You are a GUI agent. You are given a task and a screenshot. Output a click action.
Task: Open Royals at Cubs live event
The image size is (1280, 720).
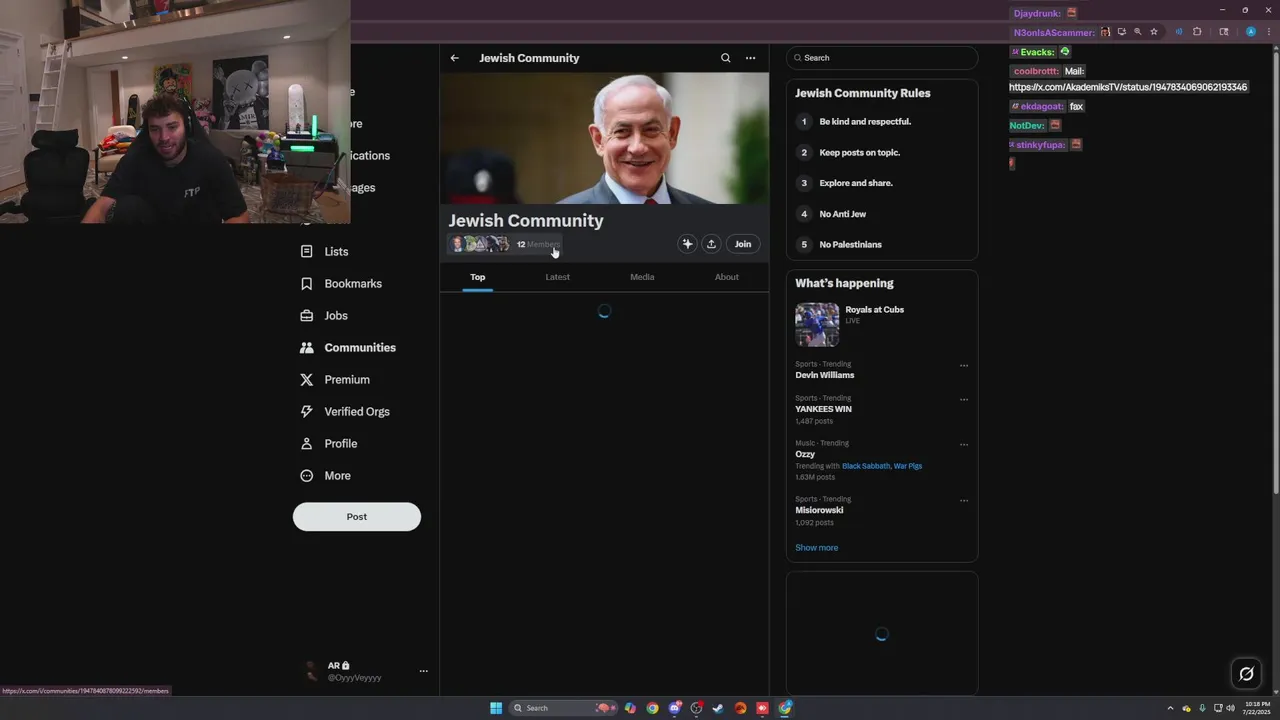tap(875, 310)
